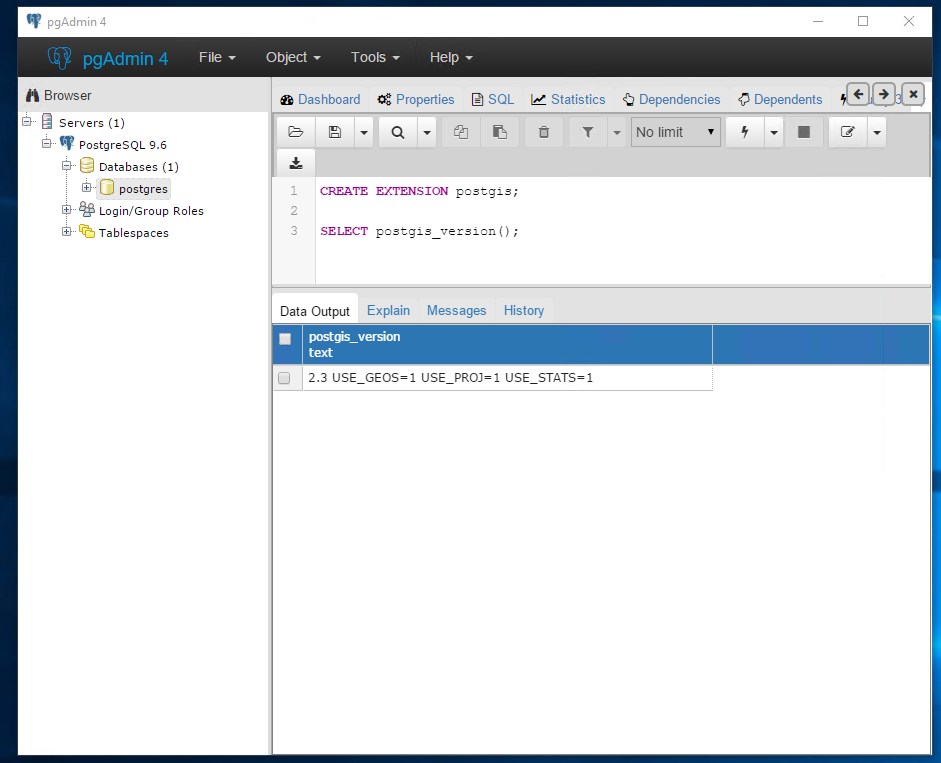
Task: Click the Clear/Edit pencil icon
Action: pyautogui.click(x=847, y=132)
